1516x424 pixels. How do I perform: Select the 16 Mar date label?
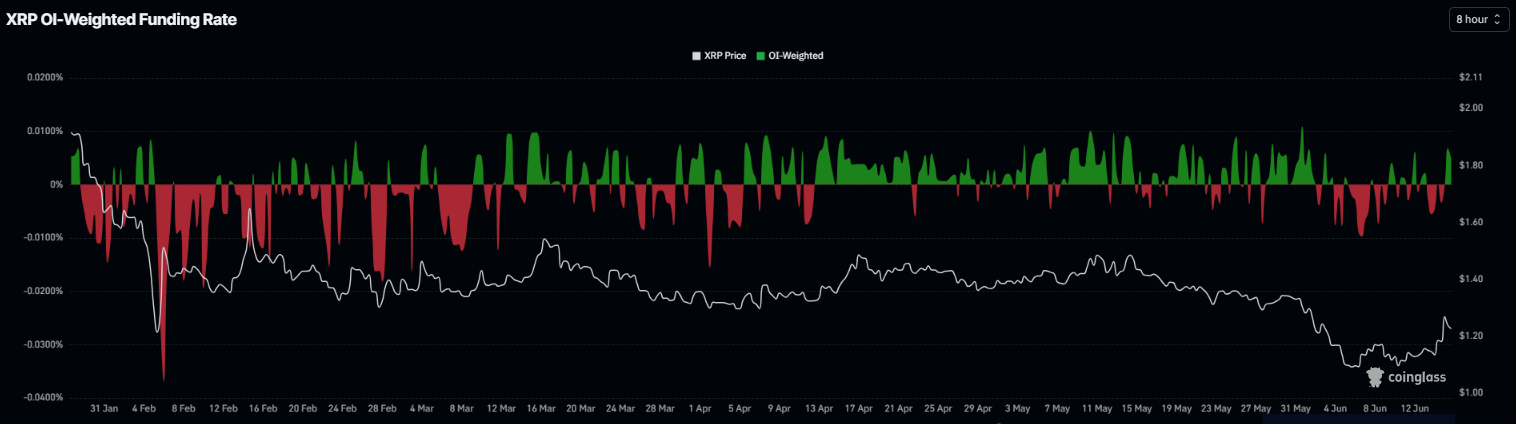[x=541, y=409]
